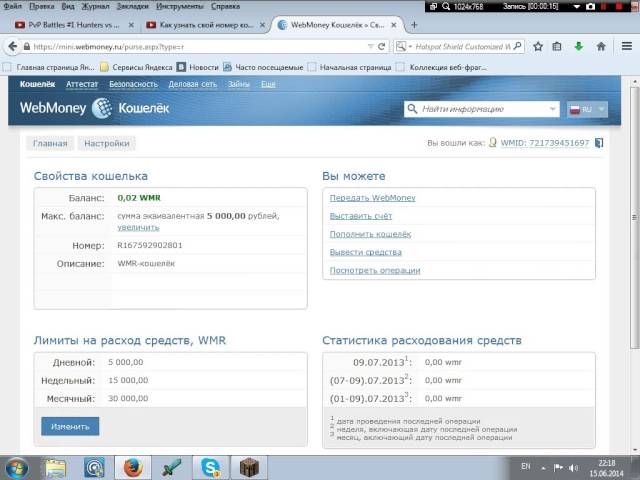This screenshot has height=480, width=640.
Task: Switch to Firefox in the taskbar
Action: pos(133,468)
